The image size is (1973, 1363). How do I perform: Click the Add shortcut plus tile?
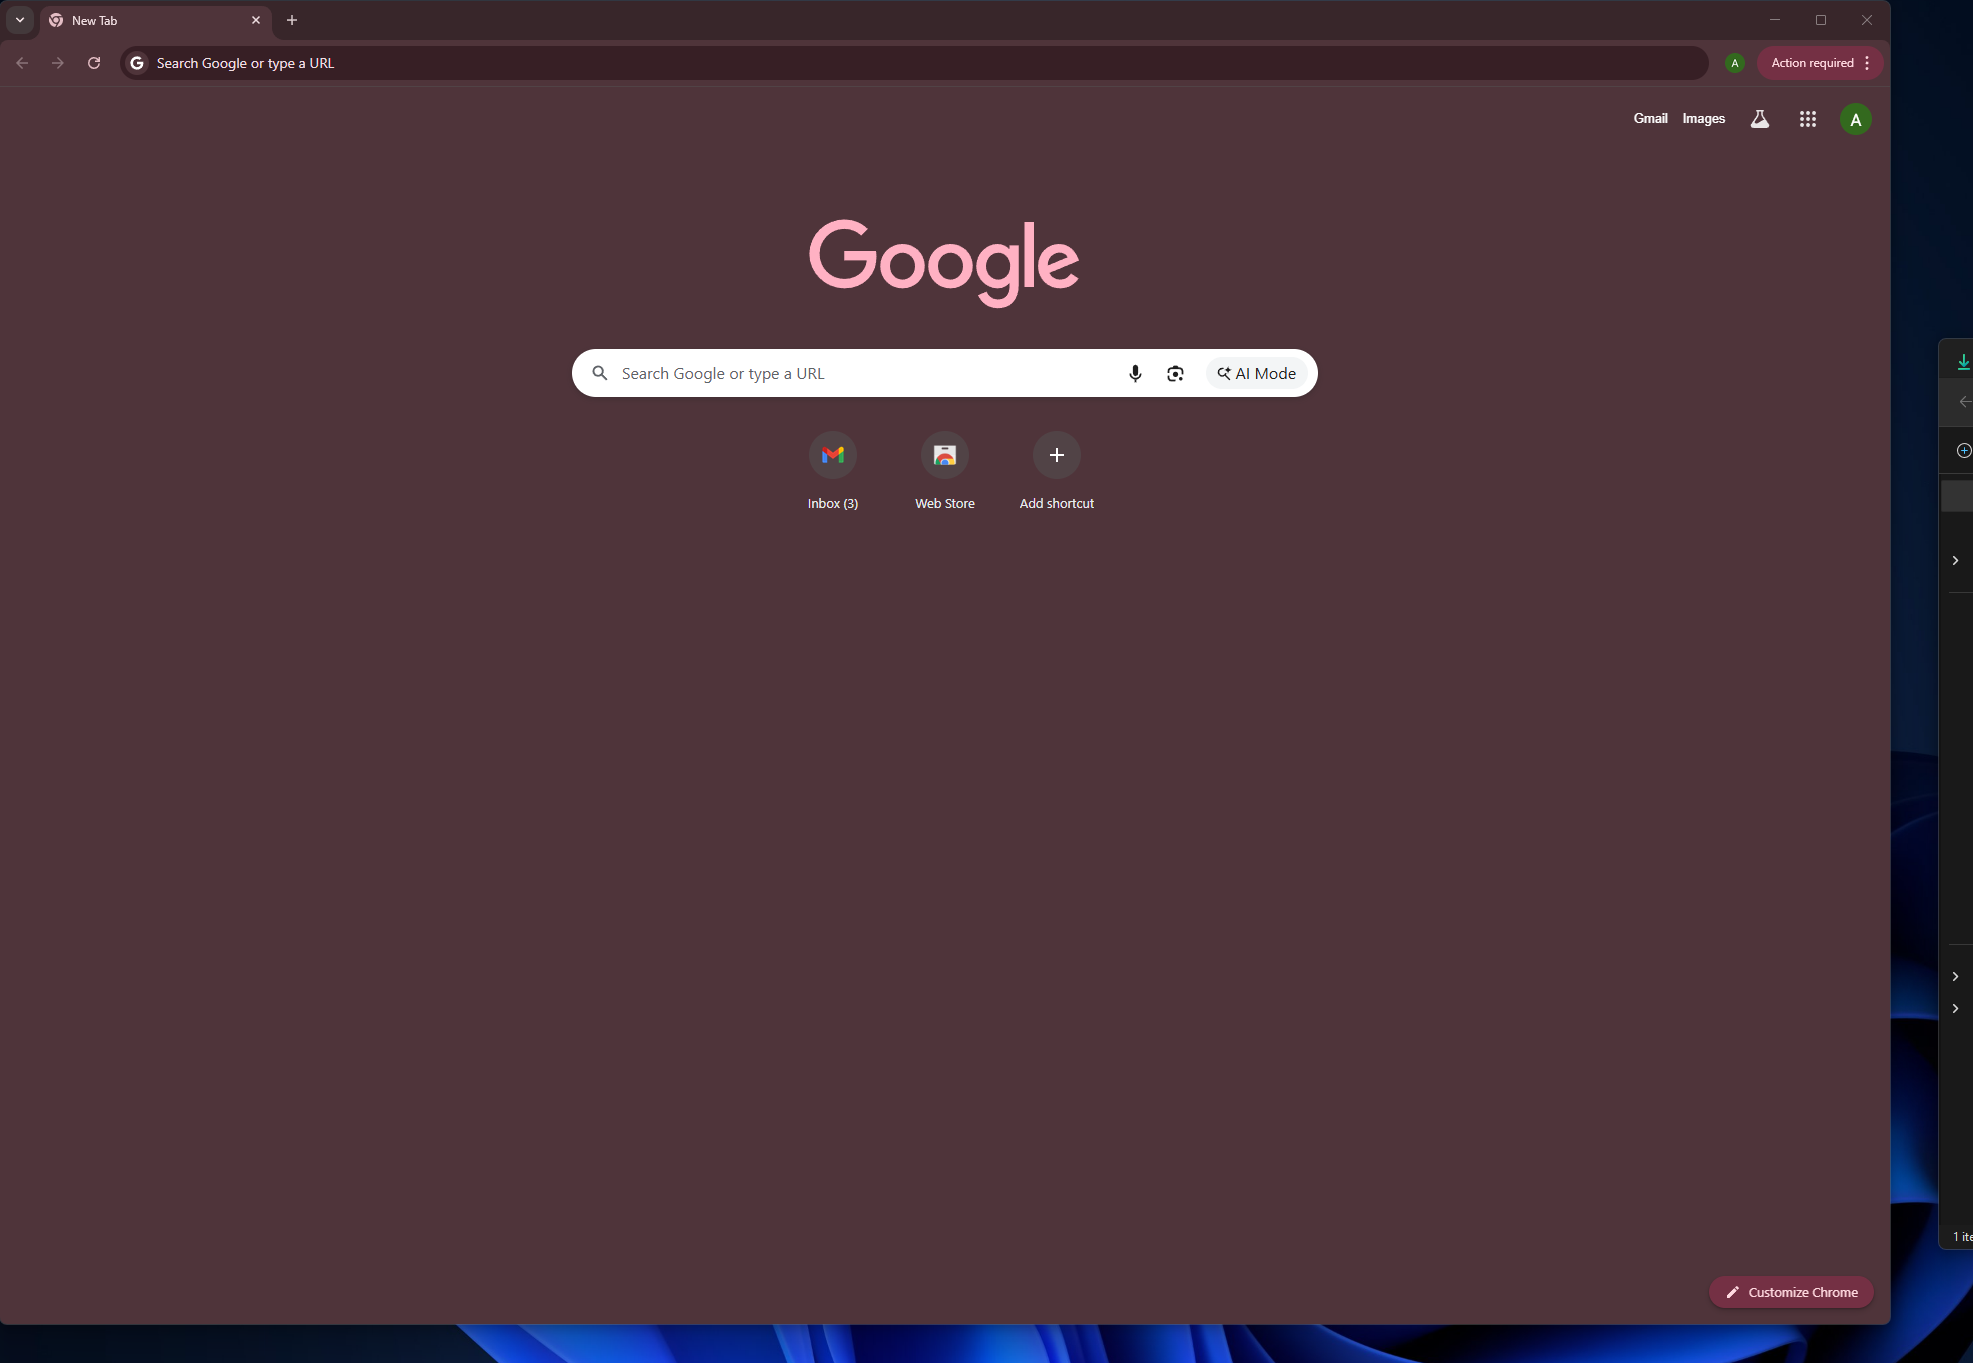[1056, 456]
